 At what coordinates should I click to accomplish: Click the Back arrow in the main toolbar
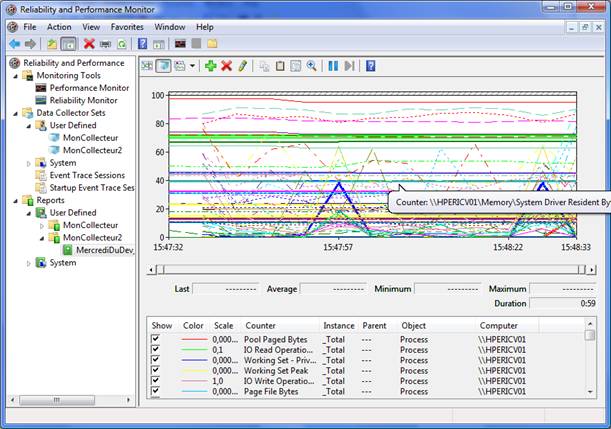[15, 44]
